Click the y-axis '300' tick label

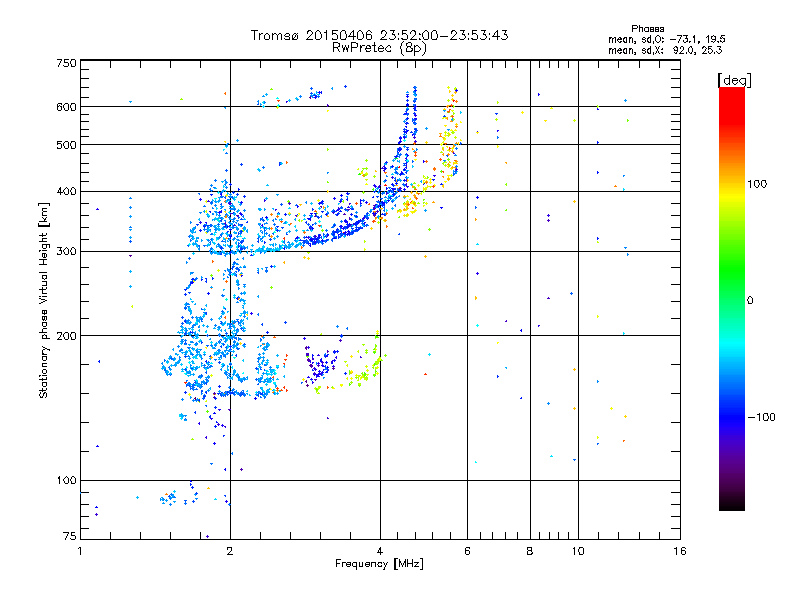67,252
